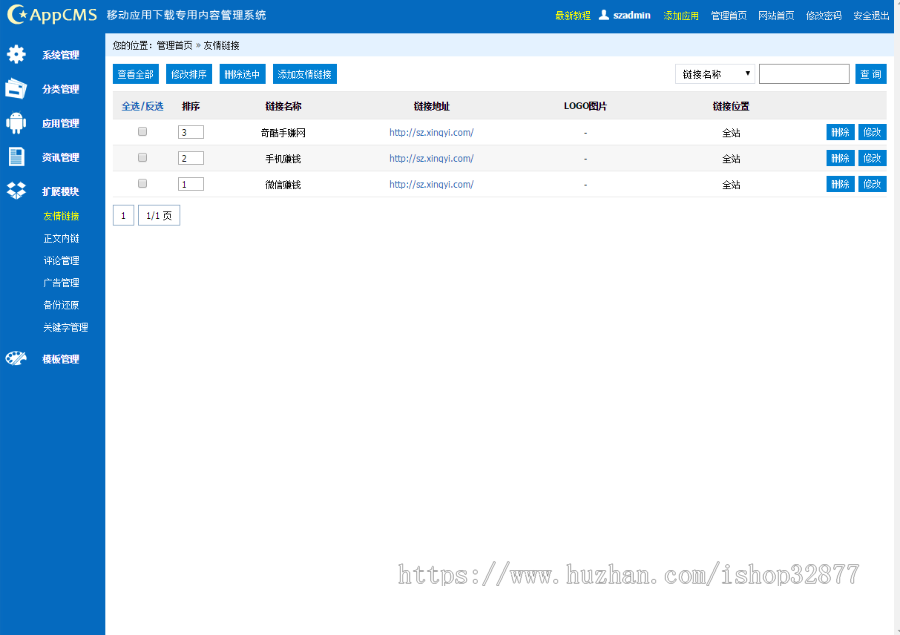The height and width of the screenshot is (635, 900).
Task: Click the news management document icon
Action: [x=16, y=156]
